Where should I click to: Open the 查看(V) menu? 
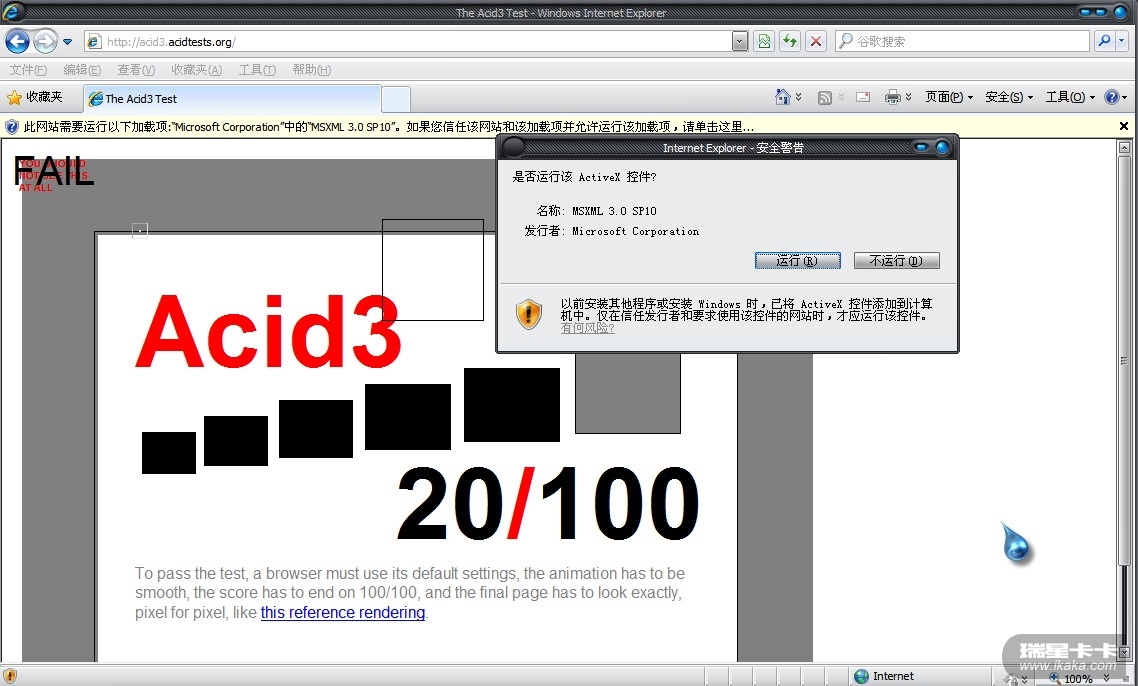tap(136, 70)
